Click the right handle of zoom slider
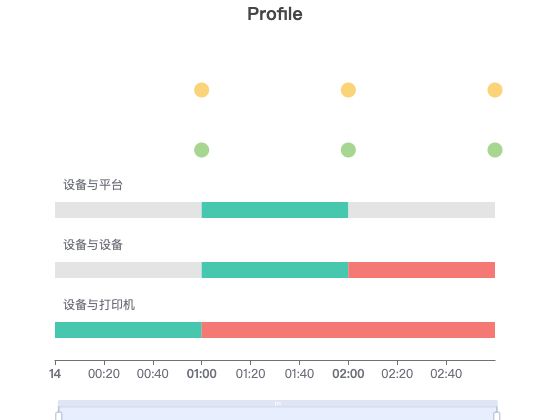Image resolution: width=550 pixels, height=420 pixels. (496, 416)
